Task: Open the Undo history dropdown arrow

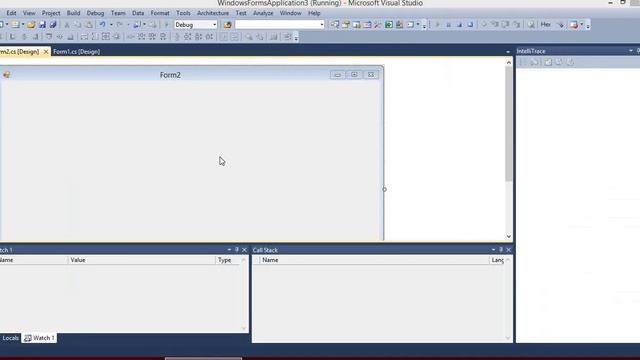Action: pos(111,25)
